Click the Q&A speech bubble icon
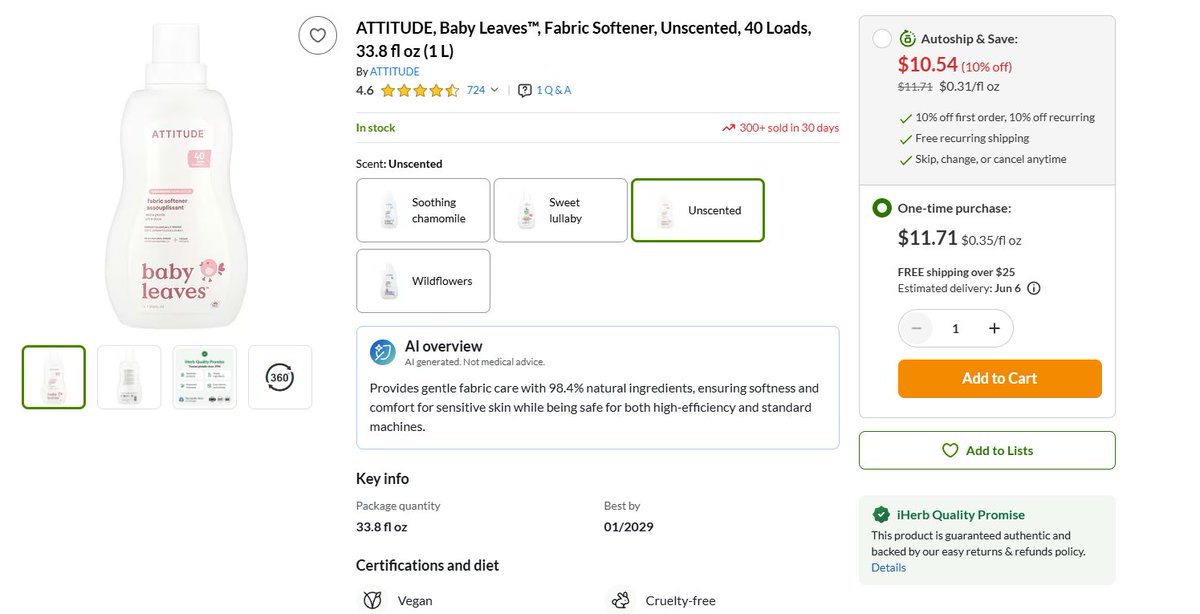Image resolution: width=1200 pixels, height=614 pixels. pos(525,90)
